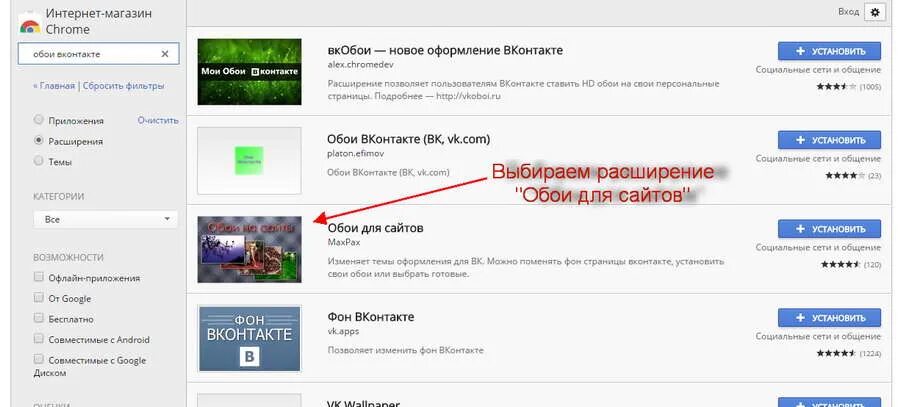Enable the От Google checkbox
The width and height of the screenshot is (900, 407).
(38, 298)
